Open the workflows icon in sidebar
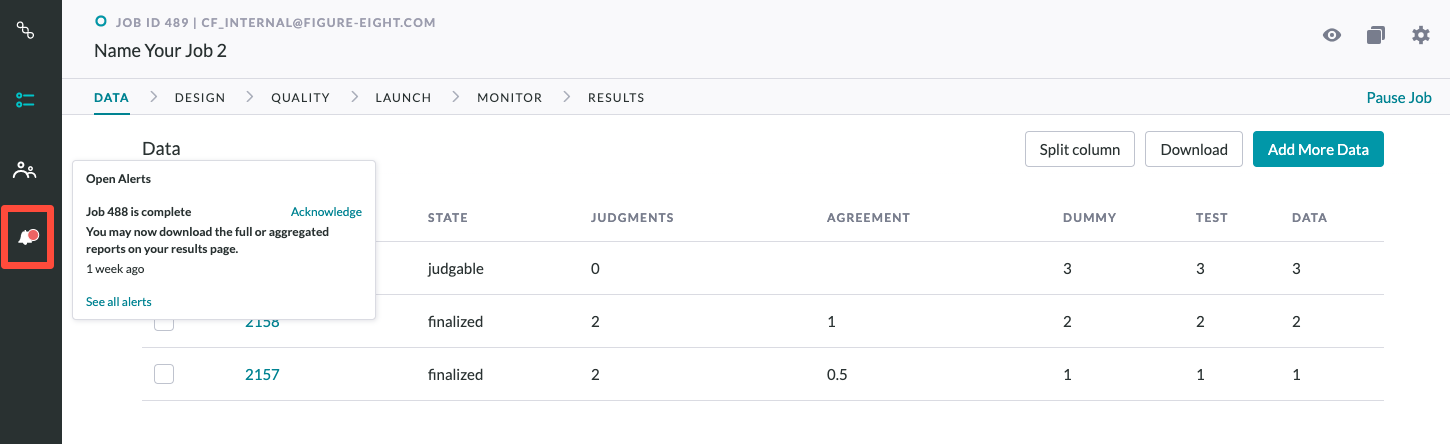The height and width of the screenshot is (444, 1450). [25, 30]
